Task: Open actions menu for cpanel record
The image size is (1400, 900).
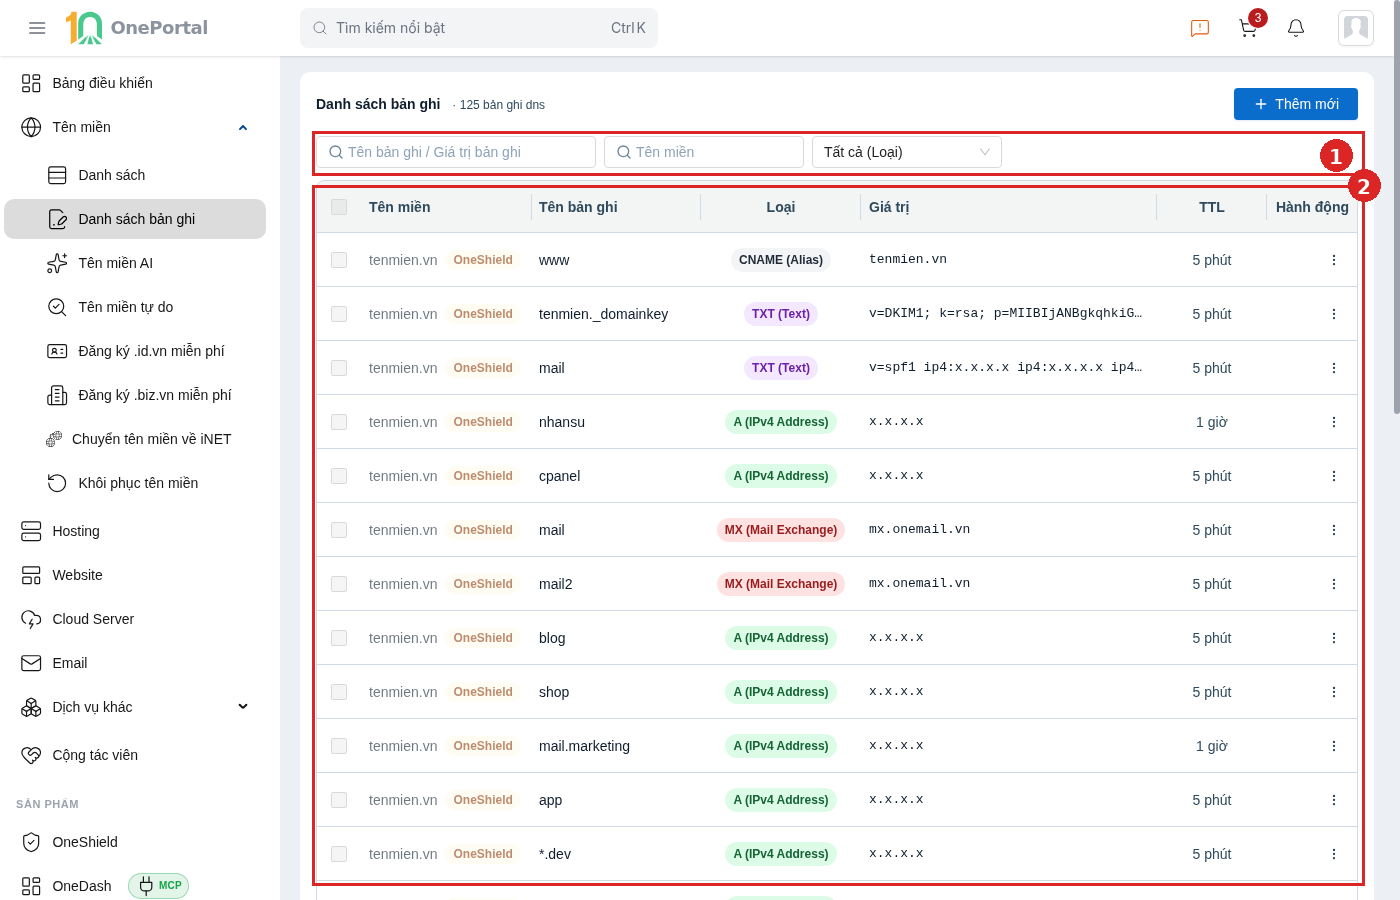Action: click(x=1334, y=476)
